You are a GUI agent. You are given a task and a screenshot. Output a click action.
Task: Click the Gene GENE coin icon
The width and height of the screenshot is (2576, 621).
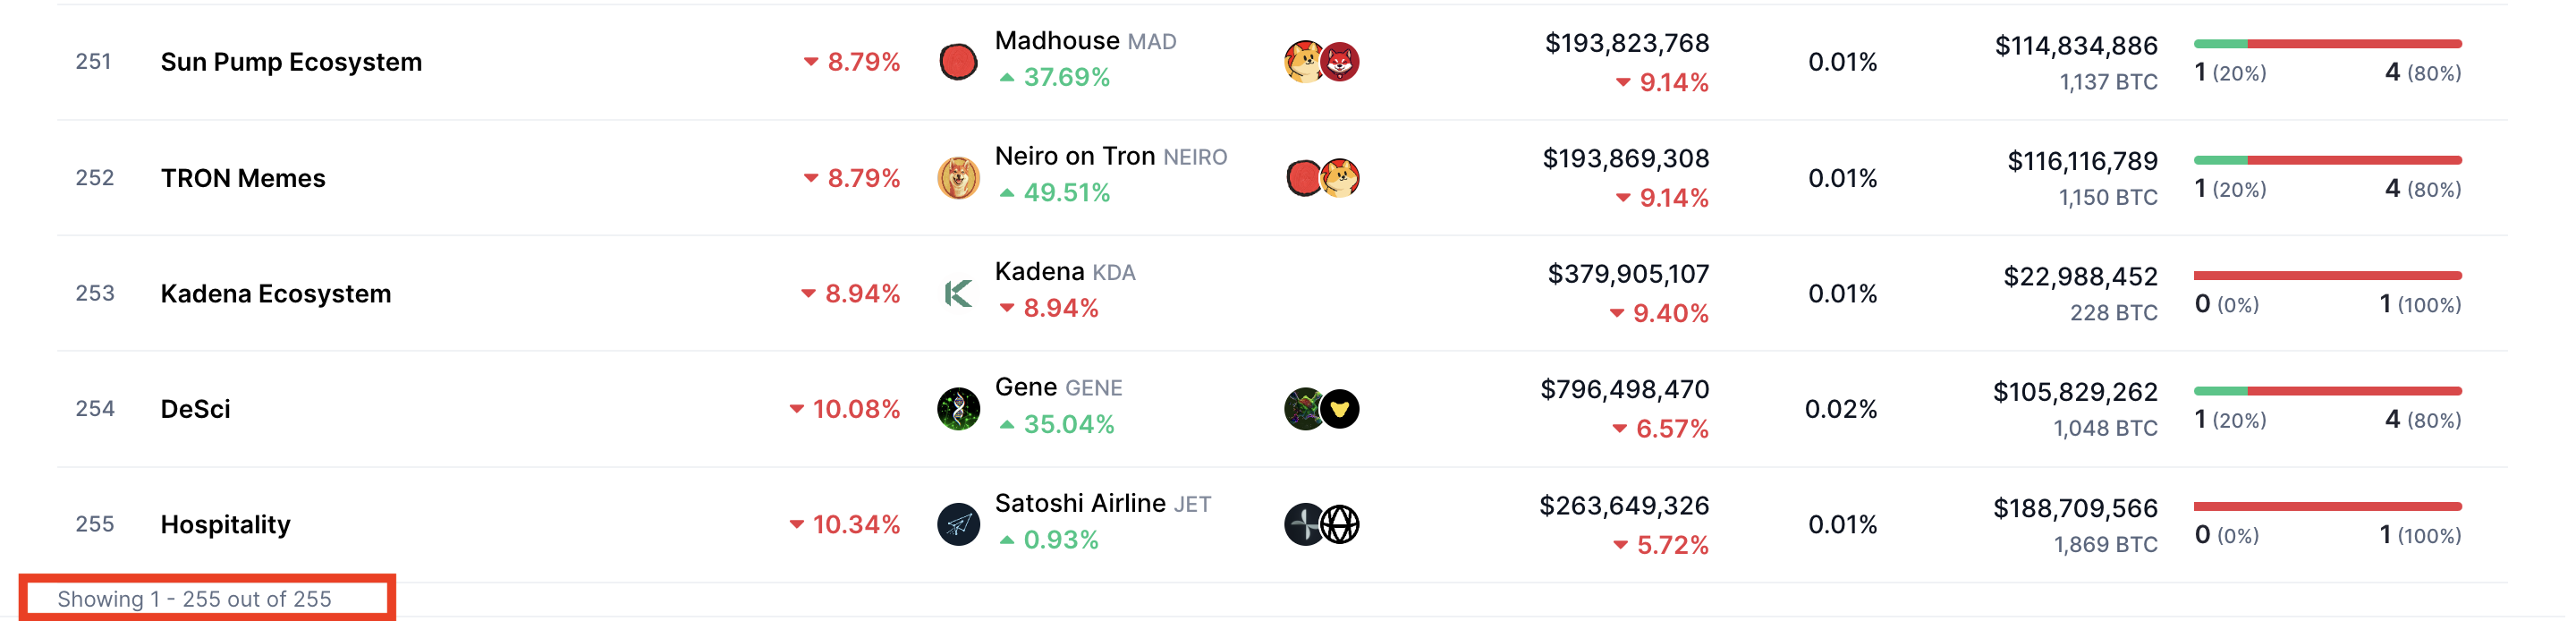point(958,409)
